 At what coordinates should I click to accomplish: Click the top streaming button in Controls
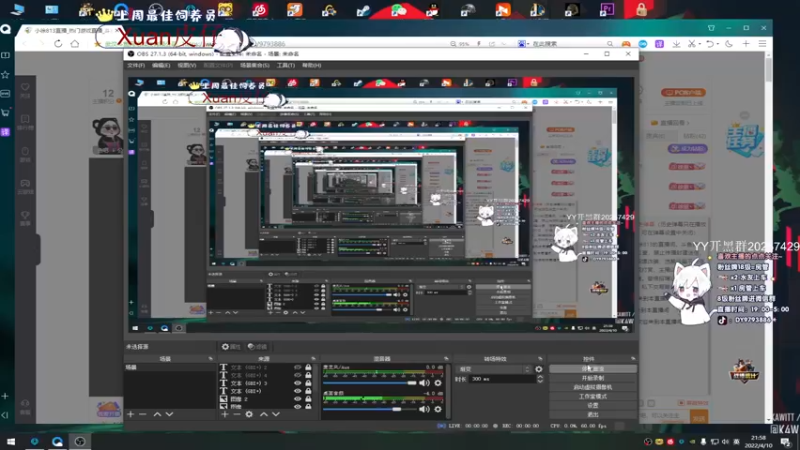pyautogui.click(x=593, y=368)
